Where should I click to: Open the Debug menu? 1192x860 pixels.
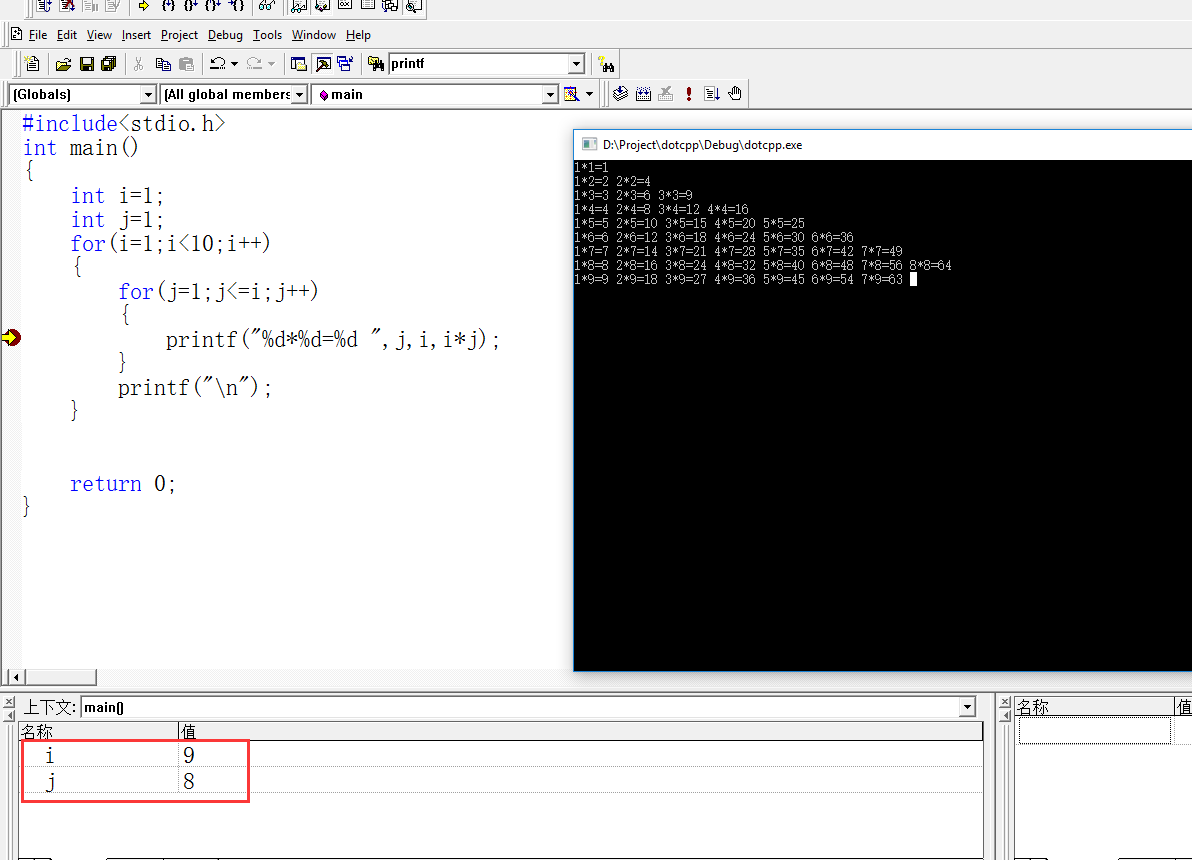pyautogui.click(x=225, y=35)
